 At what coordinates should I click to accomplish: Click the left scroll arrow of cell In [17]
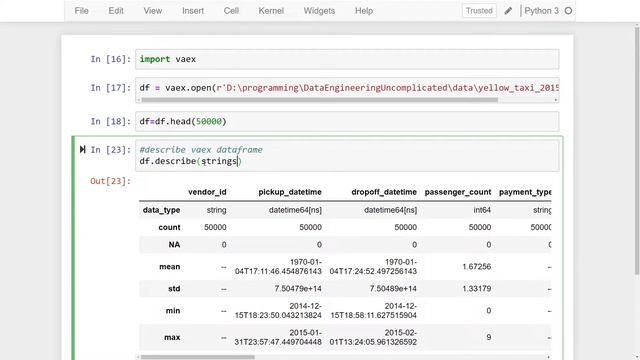coord(138,100)
